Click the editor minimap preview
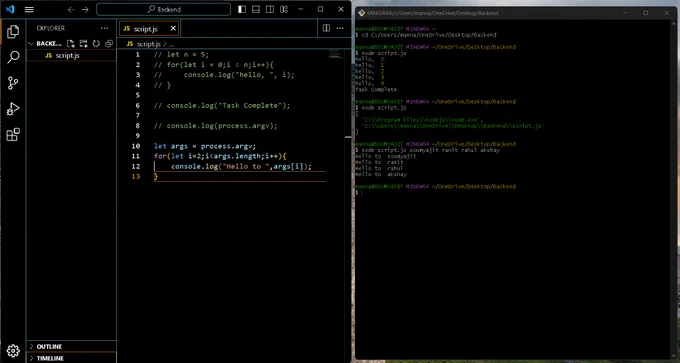 (x=336, y=53)
